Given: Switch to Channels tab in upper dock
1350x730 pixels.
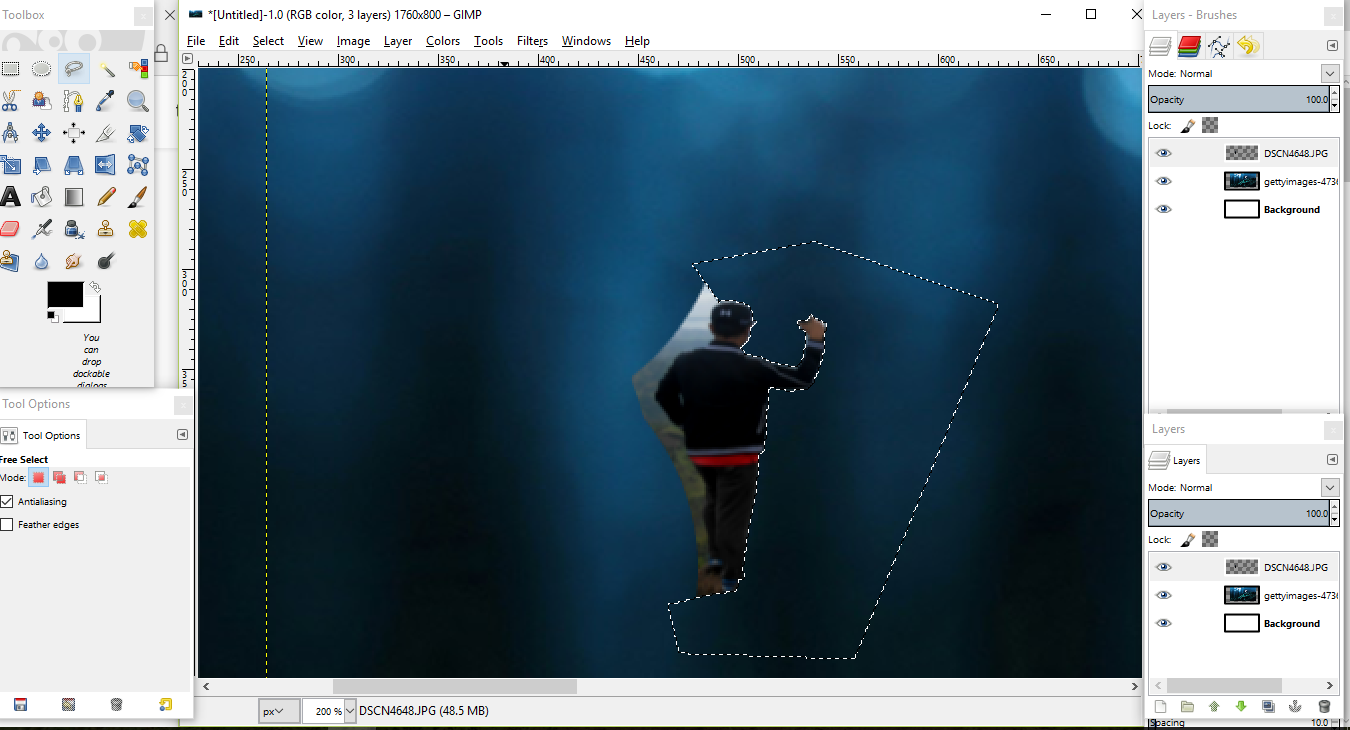Looking at the screenshot, I should (1189, 45).
